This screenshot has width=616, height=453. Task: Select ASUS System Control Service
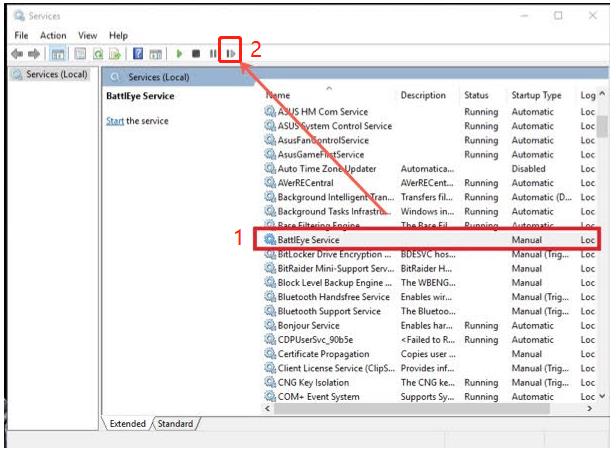pyautogui.click(x=429, y=126)
